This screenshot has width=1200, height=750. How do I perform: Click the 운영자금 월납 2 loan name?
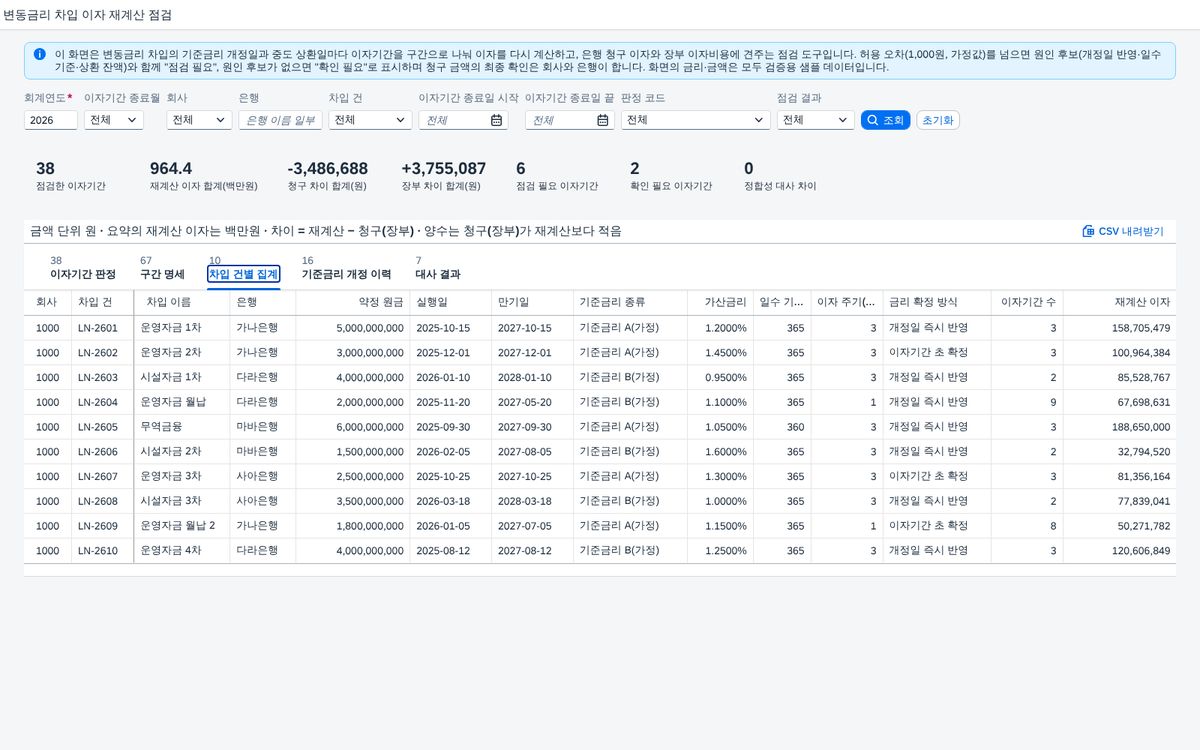click(181, 526)
